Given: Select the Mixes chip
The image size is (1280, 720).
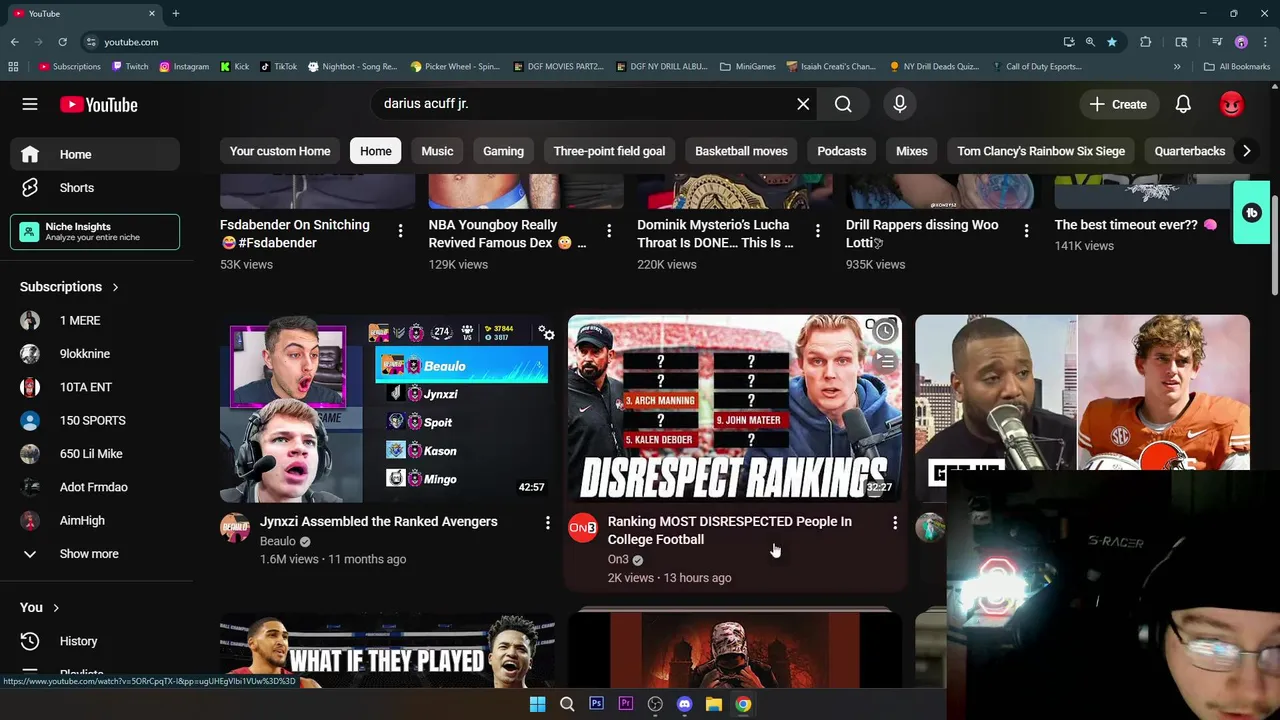Looking at the screenshot, I should click(x=912, y=151).
